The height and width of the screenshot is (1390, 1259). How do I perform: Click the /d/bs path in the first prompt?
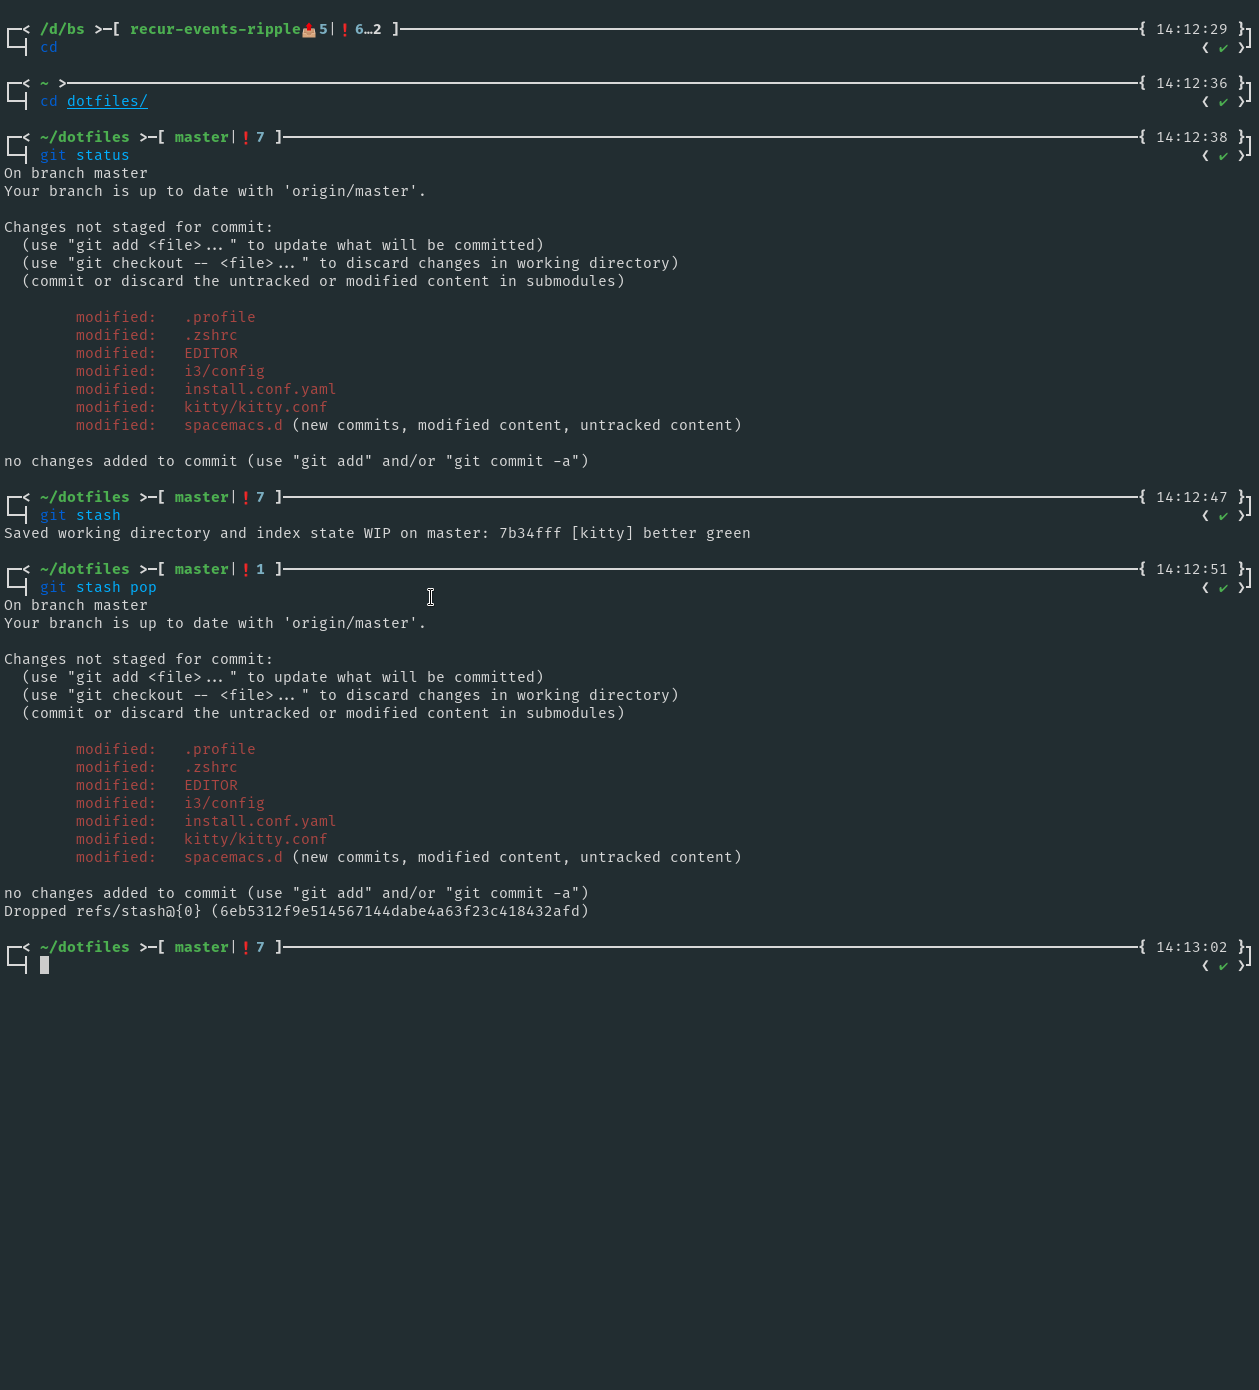[x=62, y=29]
